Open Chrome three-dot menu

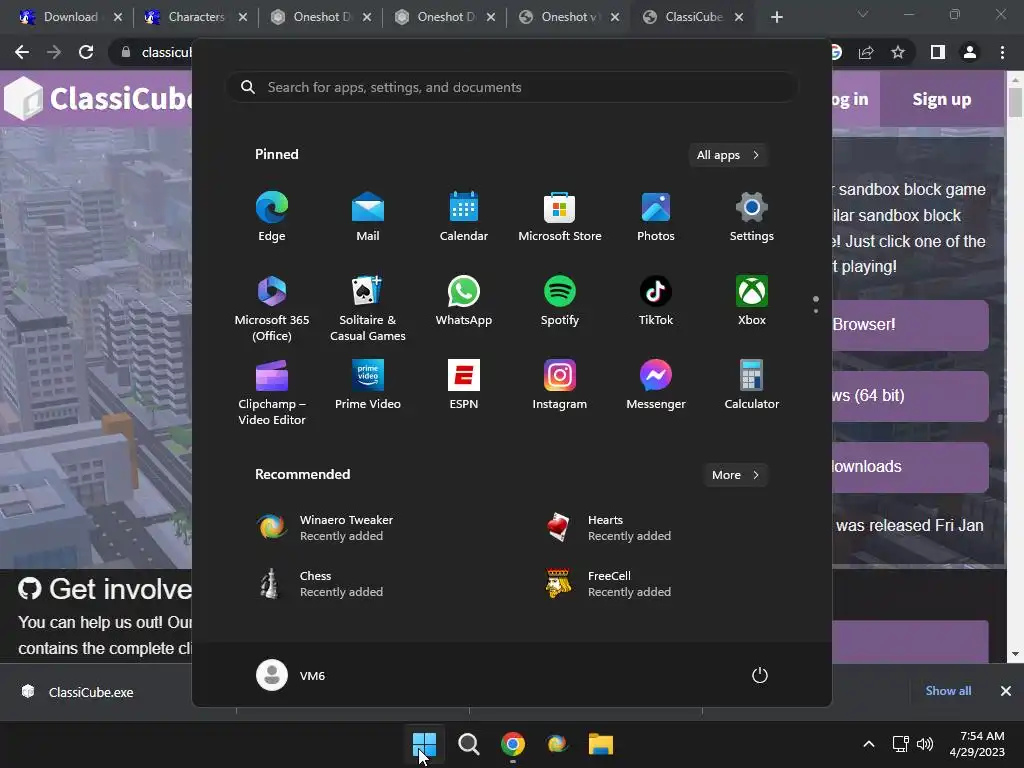(1002, 52)
